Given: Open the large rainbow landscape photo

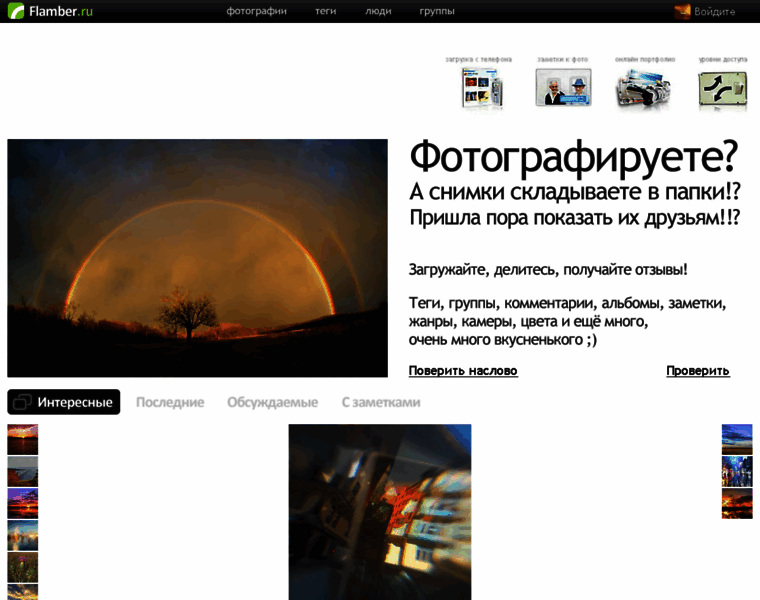Looking at the screenshot, I should click(197, 258).
